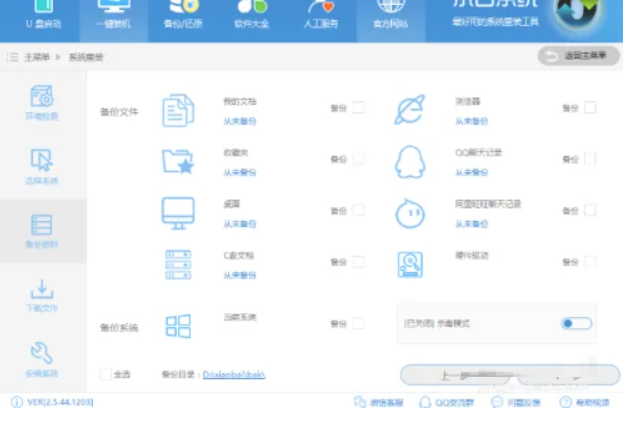623x440 pixels.
Task: Click the browser (IE) icon
Action: coord(410,109)
